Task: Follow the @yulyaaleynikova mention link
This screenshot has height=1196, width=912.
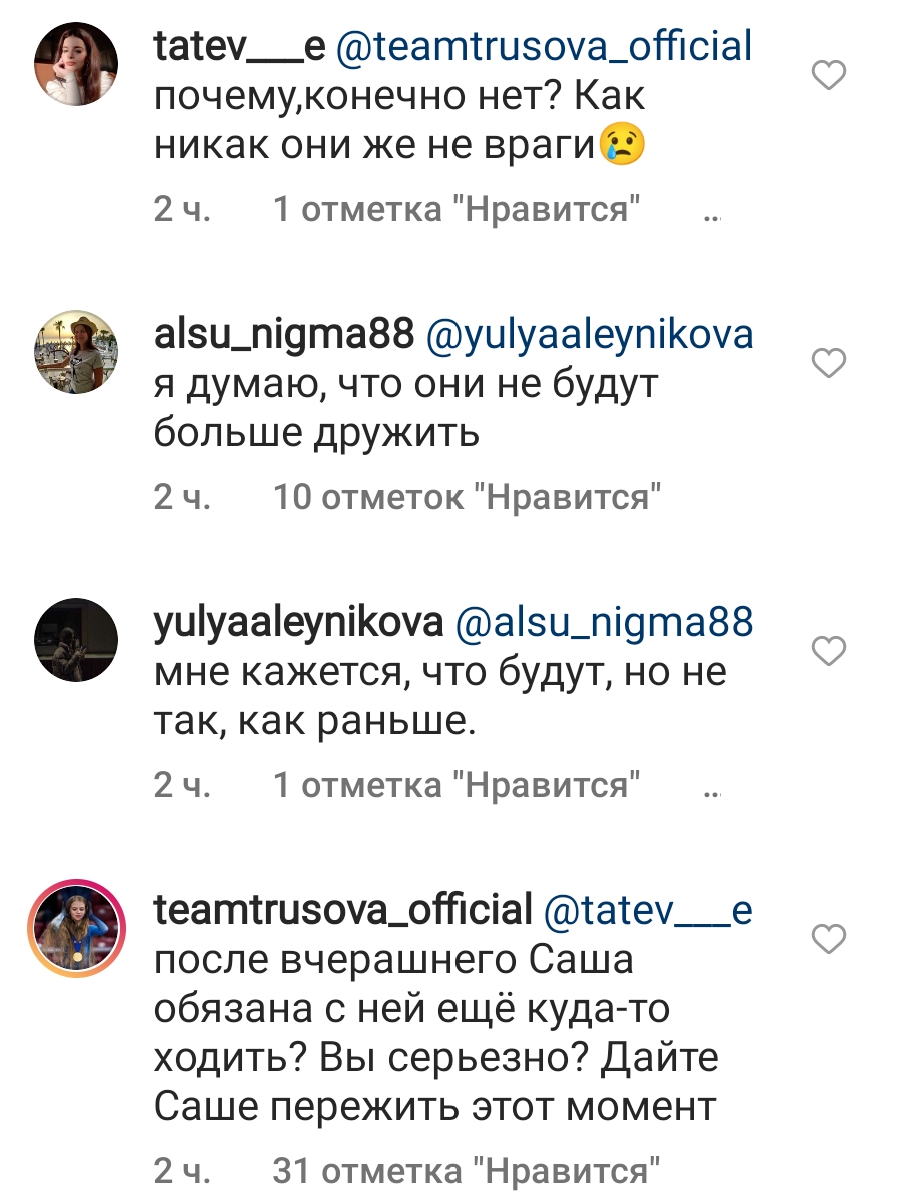Action: 589,335
